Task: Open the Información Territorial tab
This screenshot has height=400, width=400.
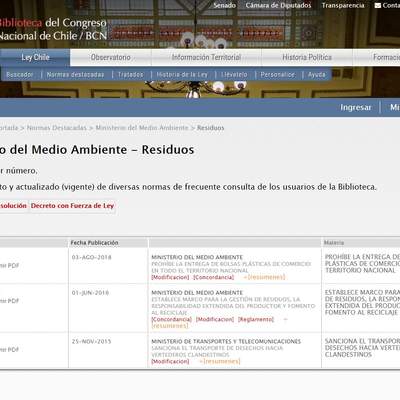Action: 206,57
